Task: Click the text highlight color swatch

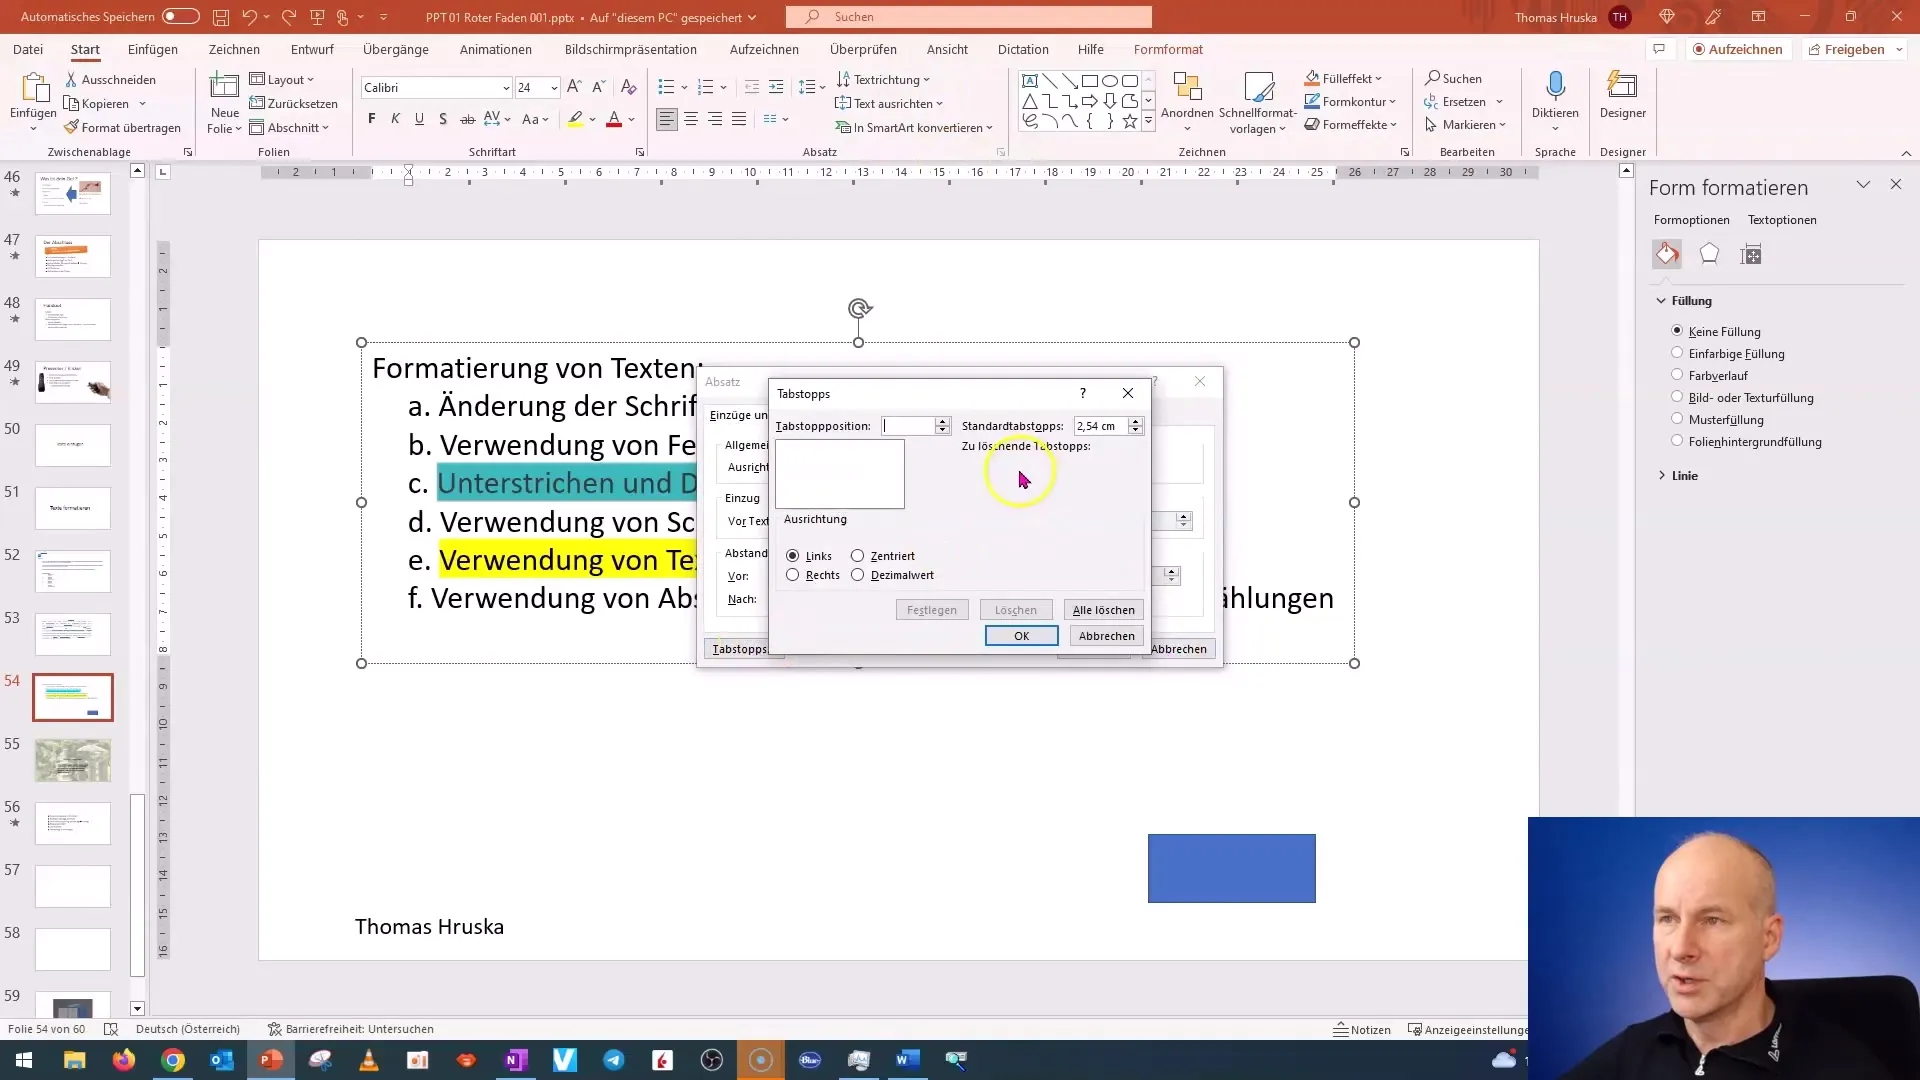Action: pyautogui.click(x=575, y=119)
